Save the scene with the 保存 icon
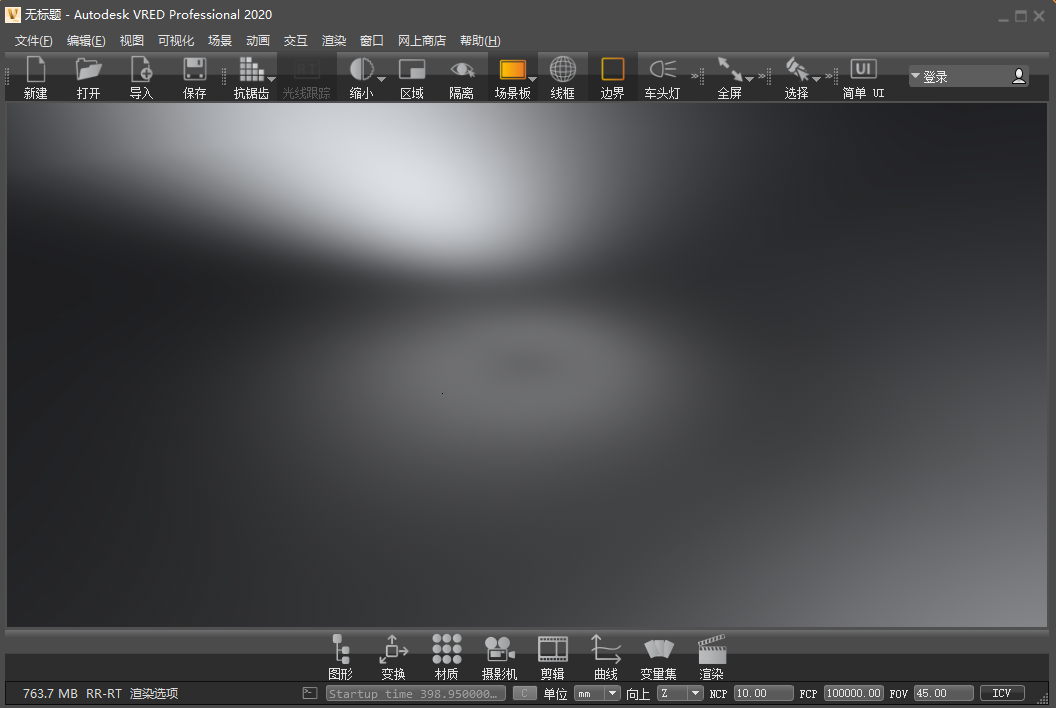1056x708 pixels. coord(195,70)
